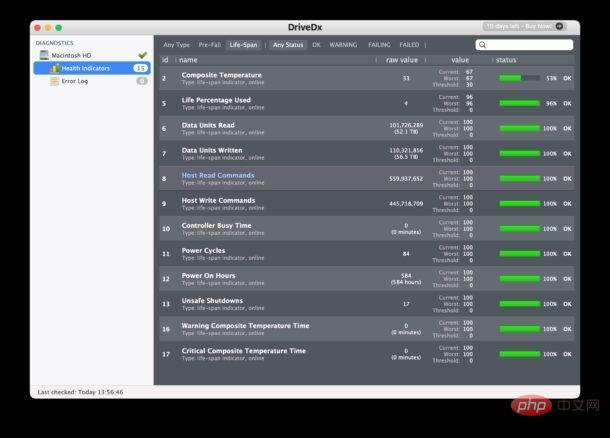Viewport: 610px width, 438px height.
Task: Open the Error Log sidebar item
Action: pos(92,81)
